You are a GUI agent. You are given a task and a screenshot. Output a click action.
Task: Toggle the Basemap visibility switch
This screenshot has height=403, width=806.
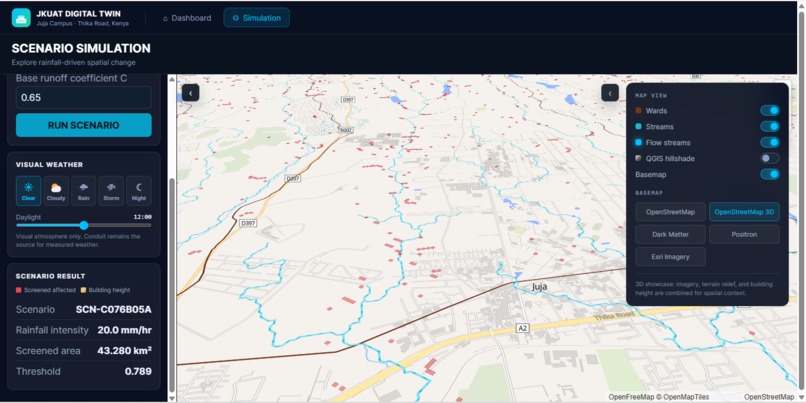click(x=770, y=174)
